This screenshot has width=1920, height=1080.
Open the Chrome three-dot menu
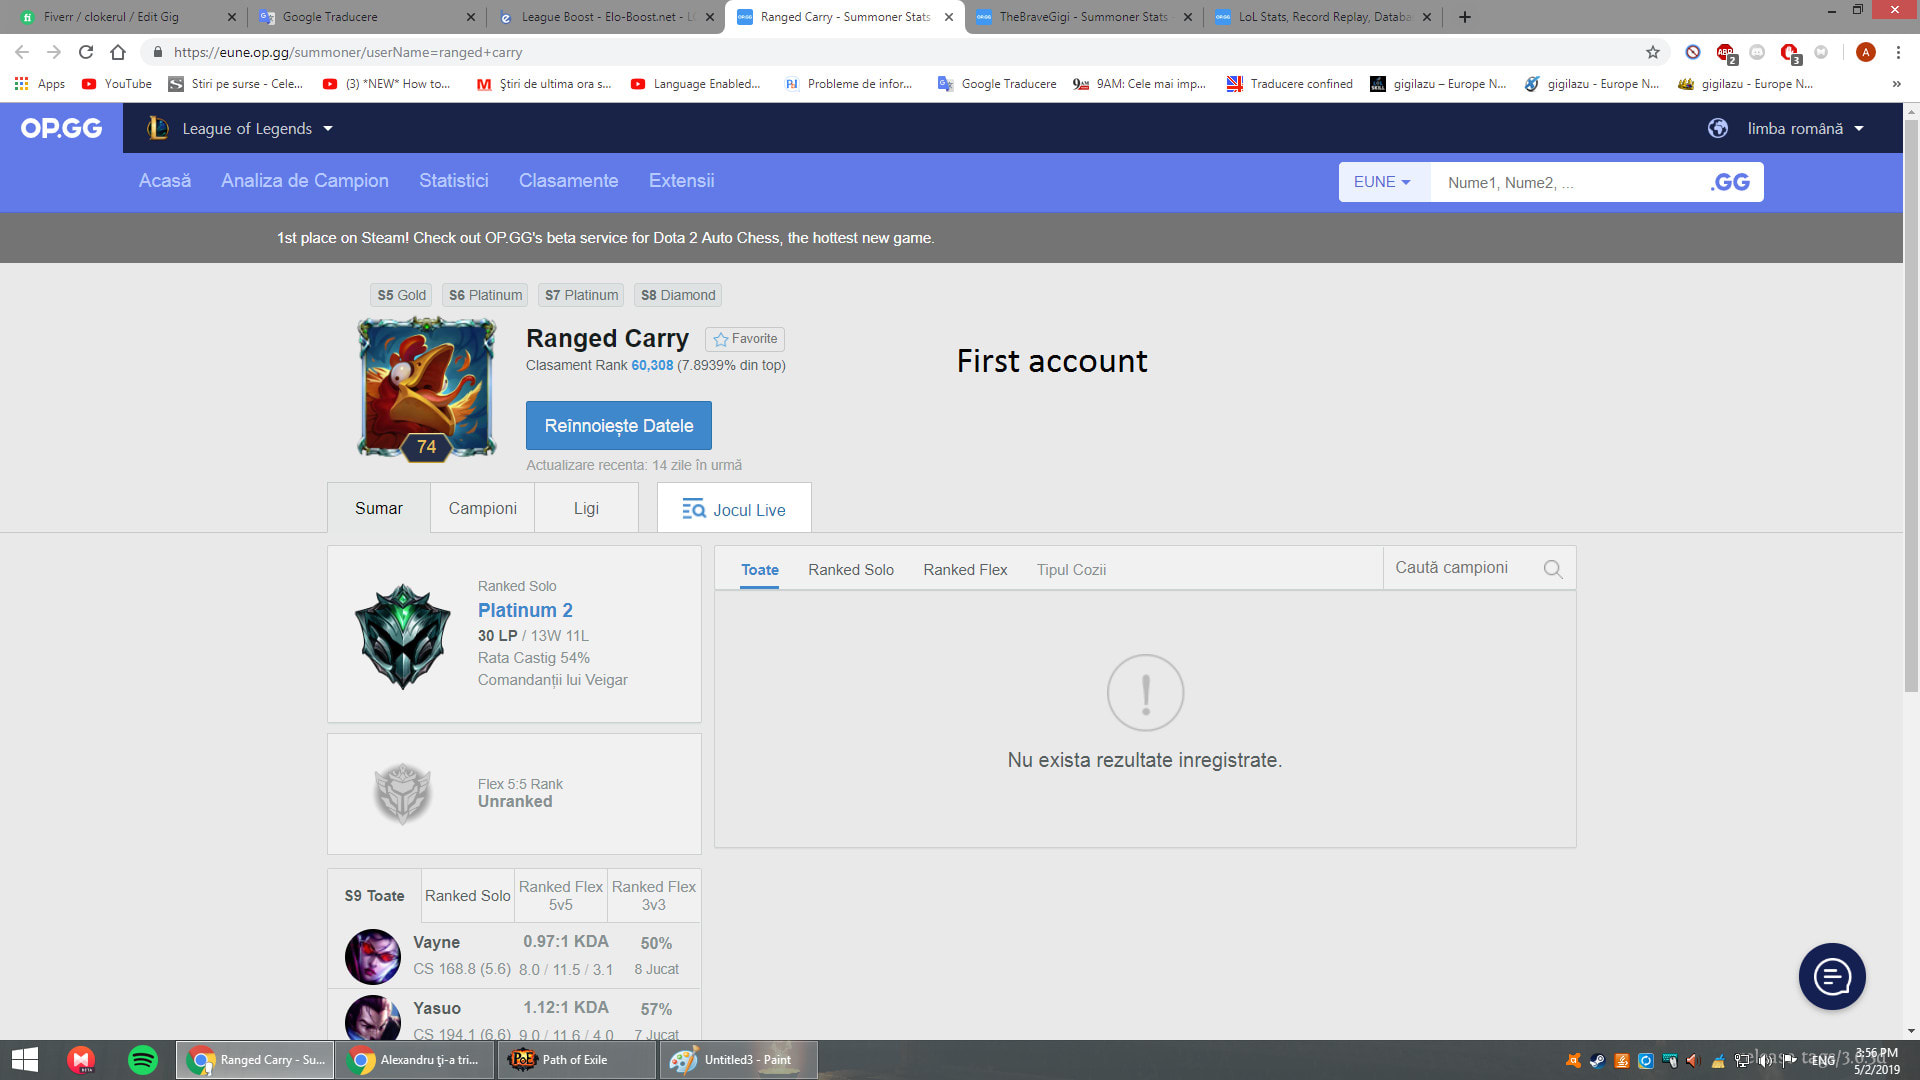pos(1898,52)
